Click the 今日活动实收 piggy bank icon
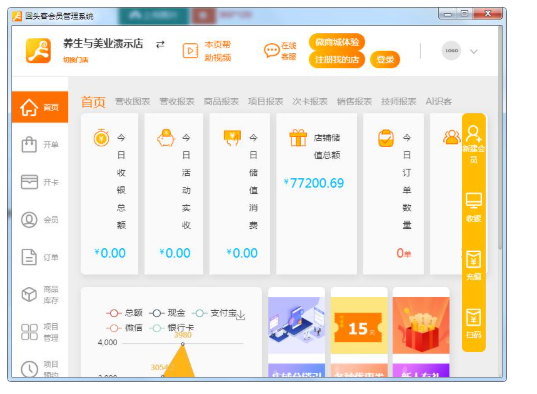The height and width of the screenshot is (394, 537). pos(166,138)
